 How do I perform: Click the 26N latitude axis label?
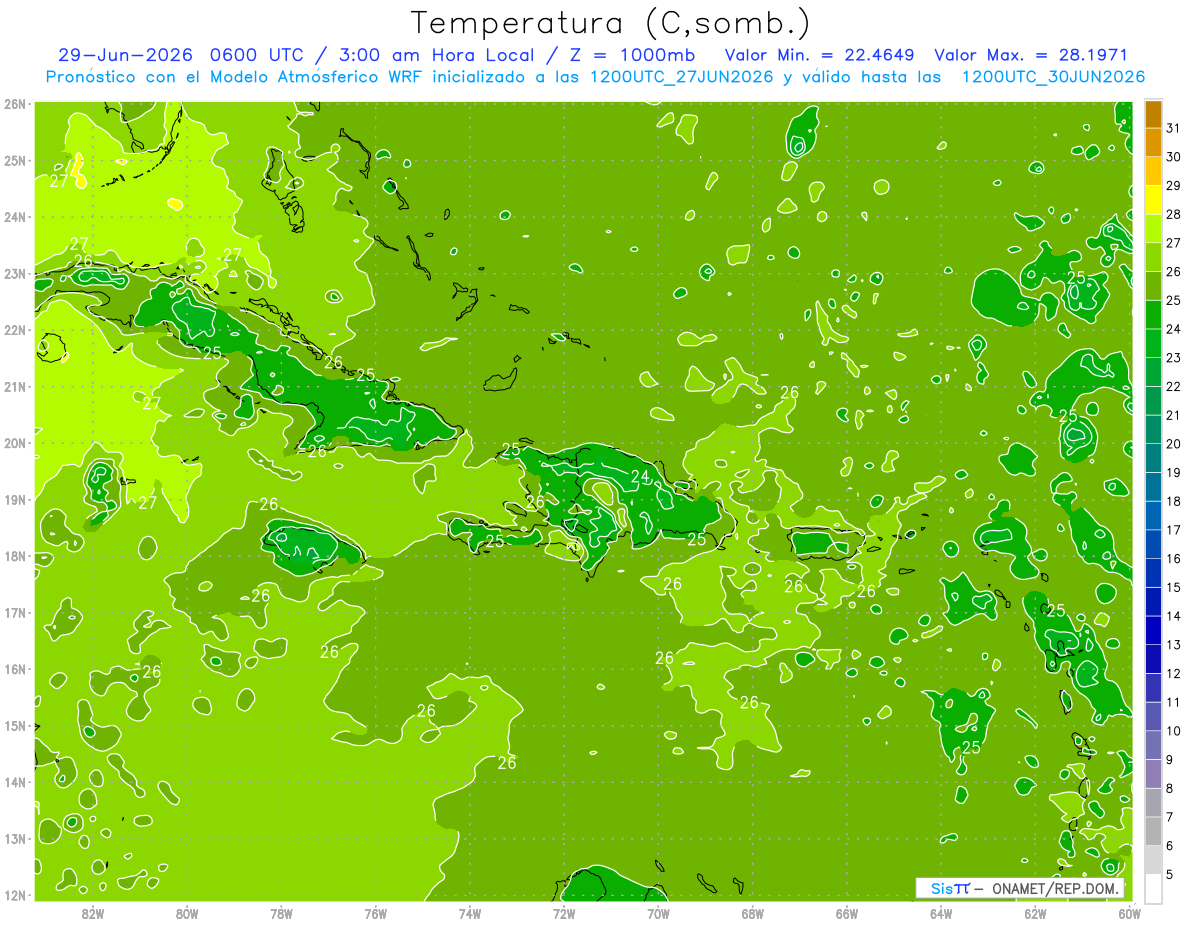pyautogui.click(x=15, y=104)
